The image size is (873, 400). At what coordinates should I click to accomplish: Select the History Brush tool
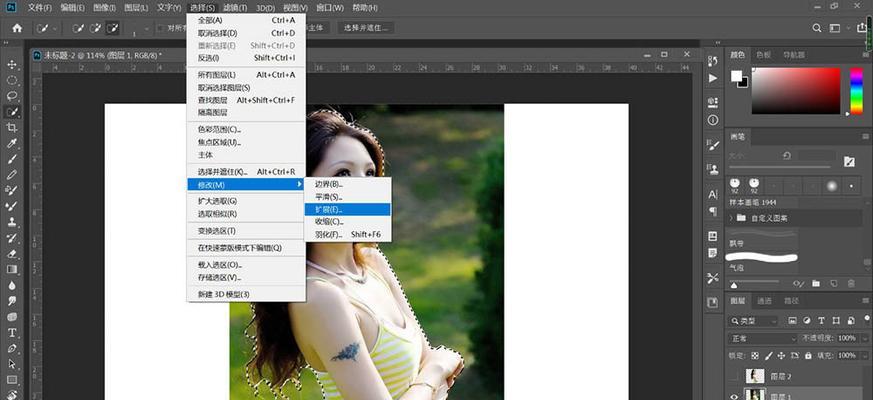11,238
